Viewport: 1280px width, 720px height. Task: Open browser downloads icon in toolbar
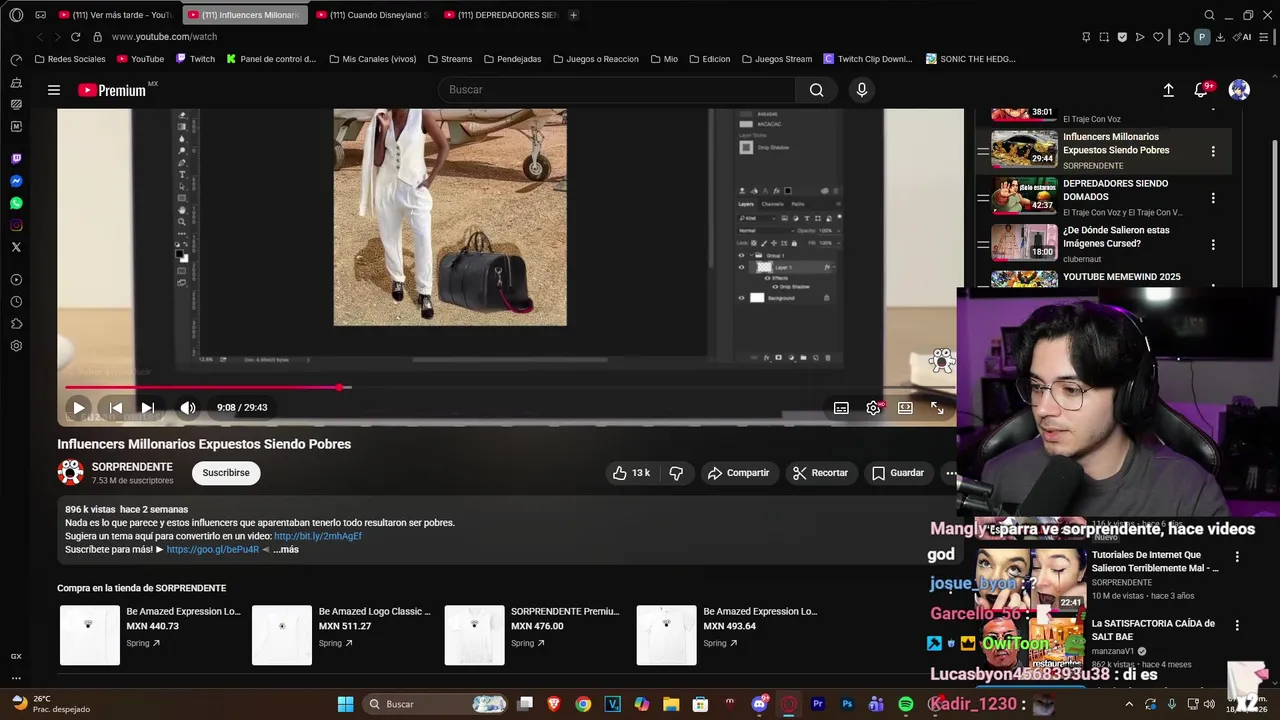tap(1220, 37)
